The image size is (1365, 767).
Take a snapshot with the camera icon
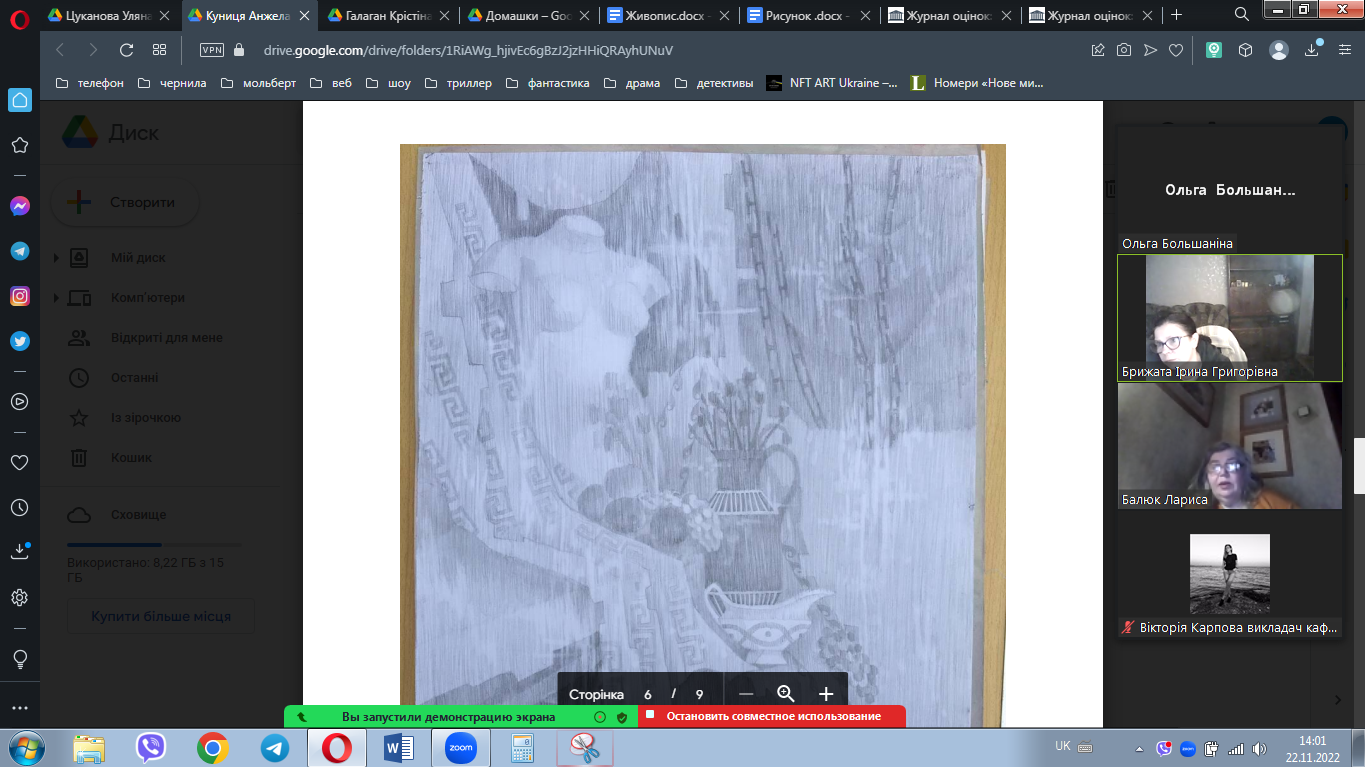point(1124,50)
